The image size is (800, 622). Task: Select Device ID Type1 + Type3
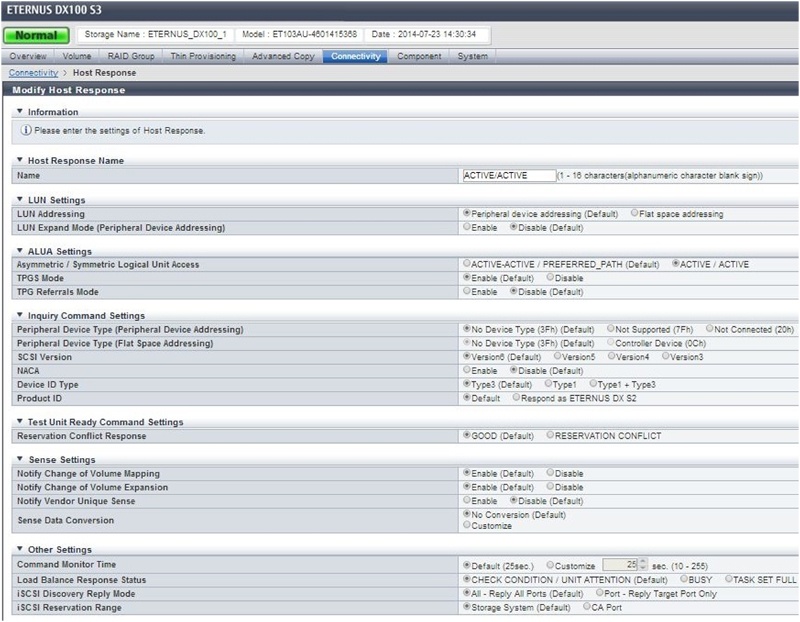593,384
